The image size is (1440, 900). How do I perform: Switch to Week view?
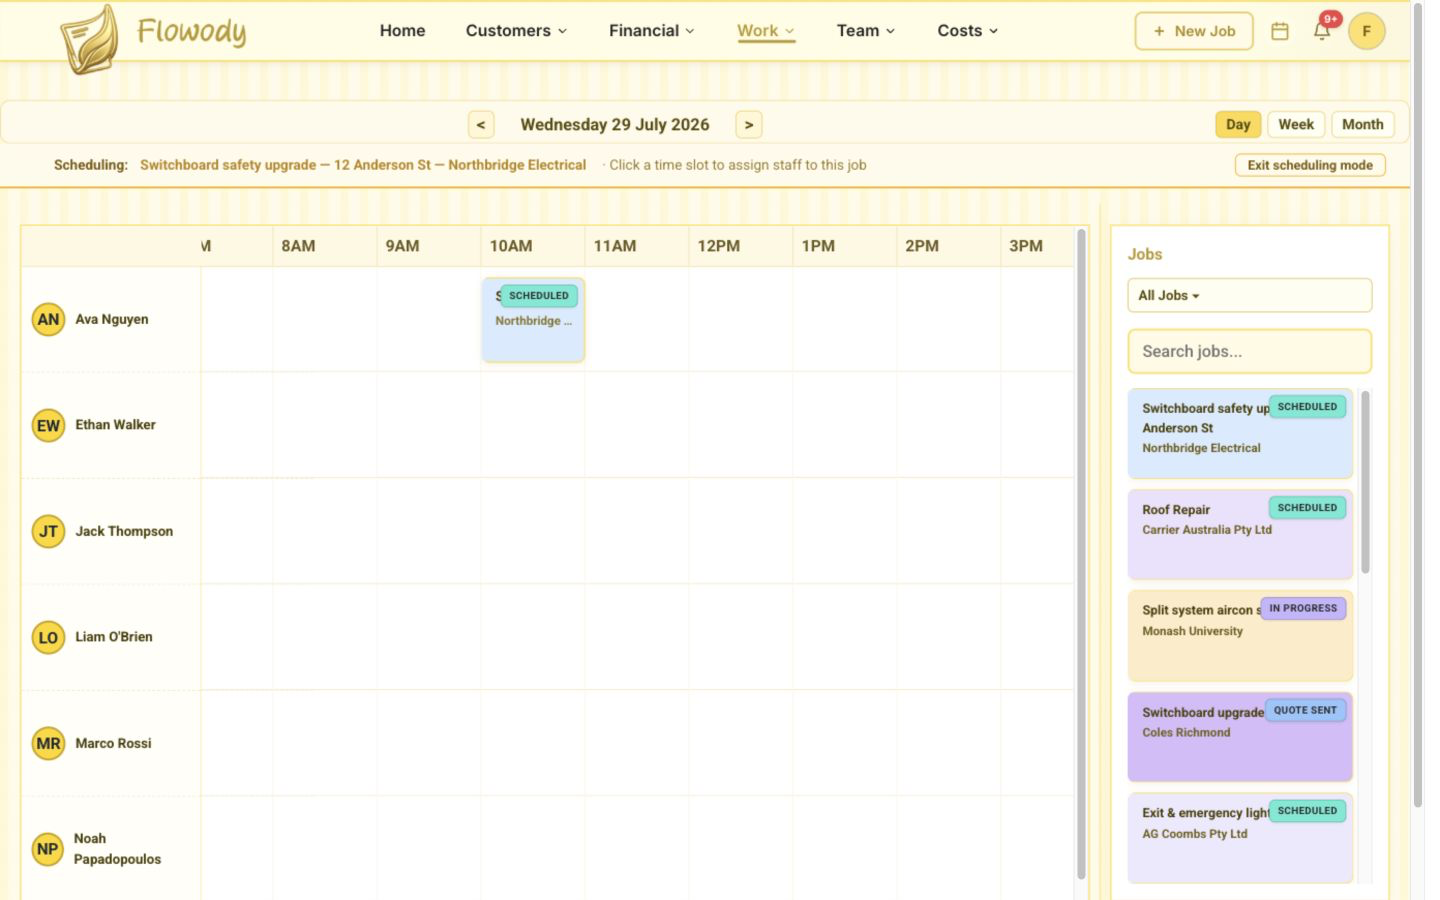click(x=1296, y=125)
